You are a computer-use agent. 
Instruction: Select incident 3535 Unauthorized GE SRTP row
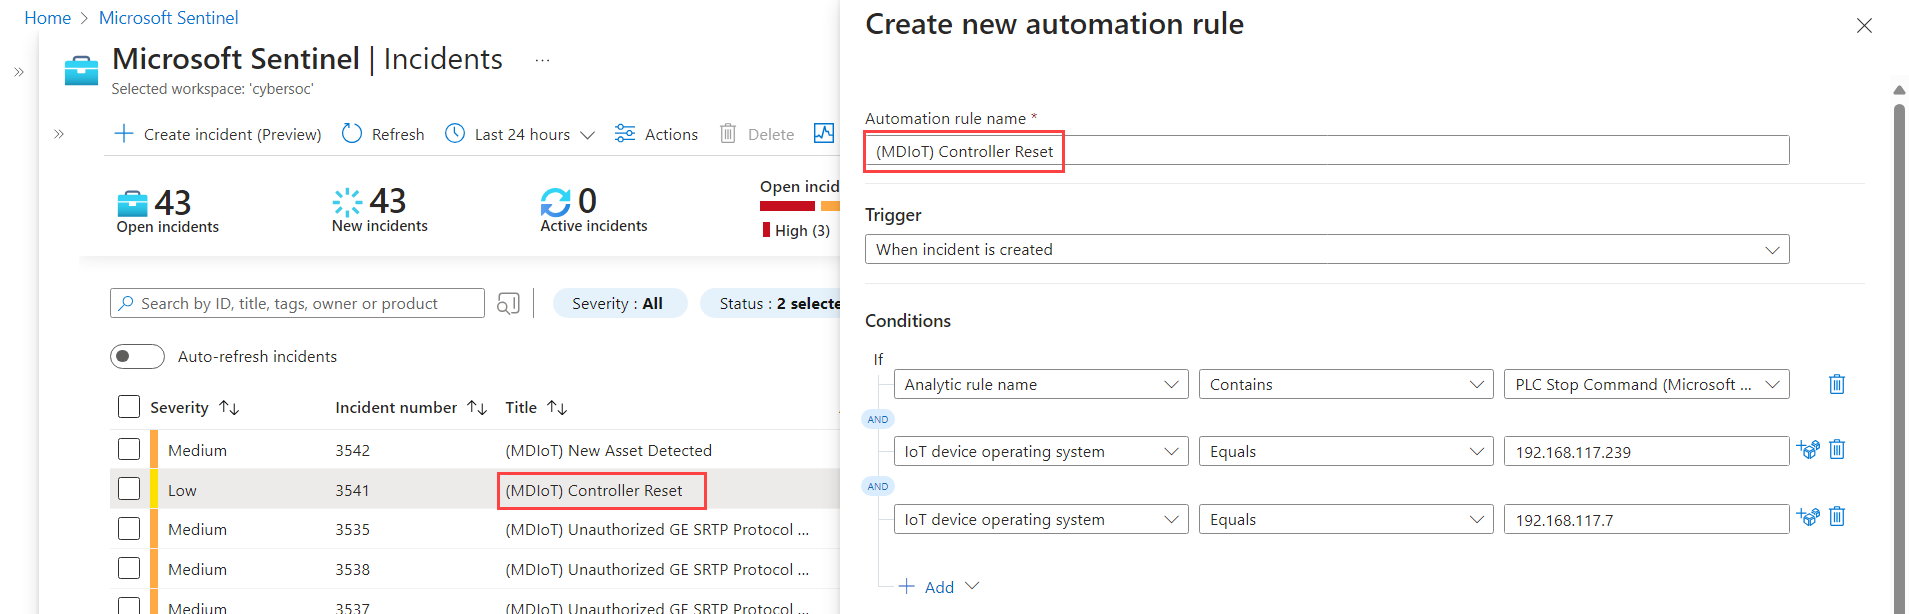(x=475, y=529)
